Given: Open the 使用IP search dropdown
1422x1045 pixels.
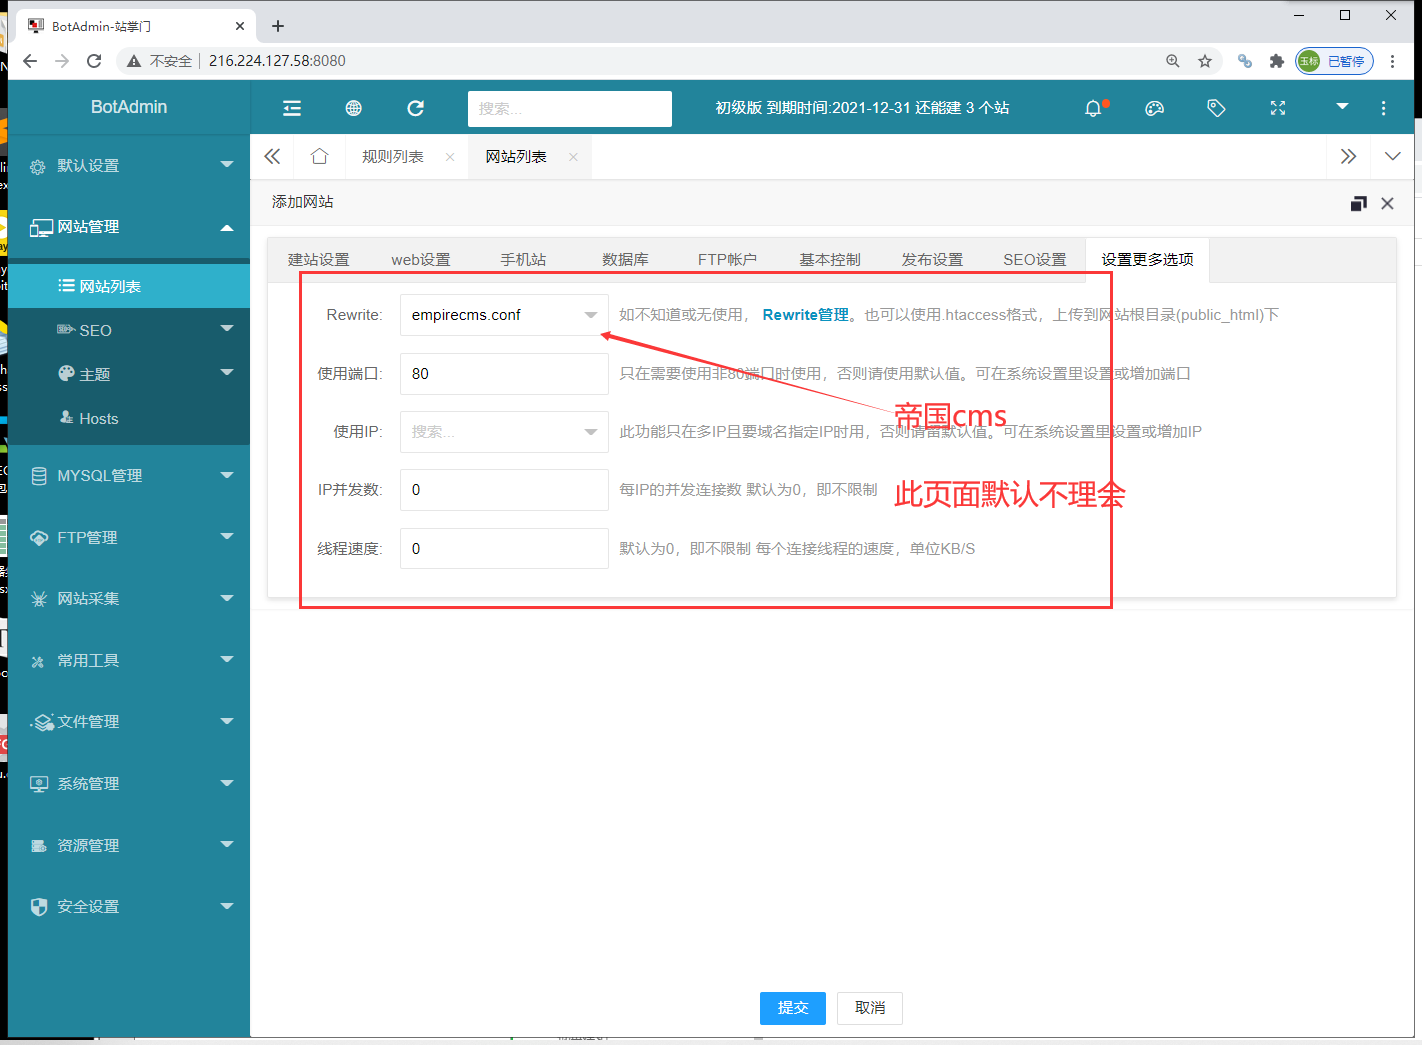Looking at the screenshot, I should click(x=504, y=432).
